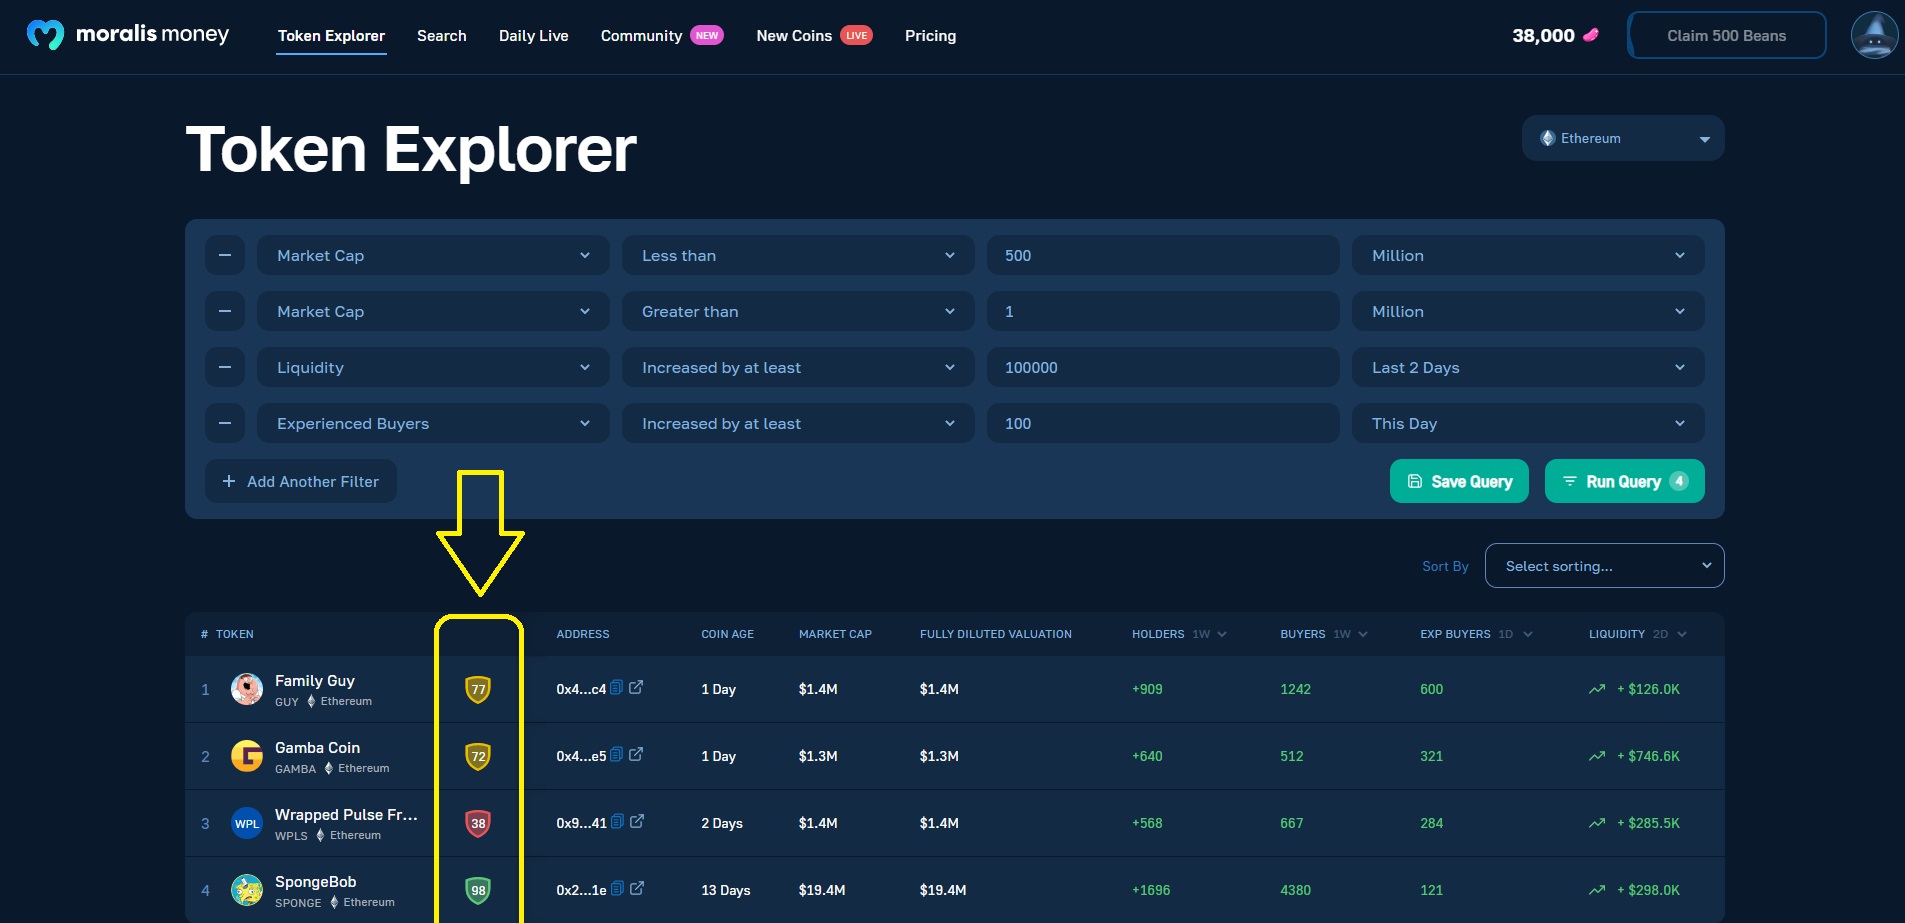Go to the Search tab

coord(442,36)
